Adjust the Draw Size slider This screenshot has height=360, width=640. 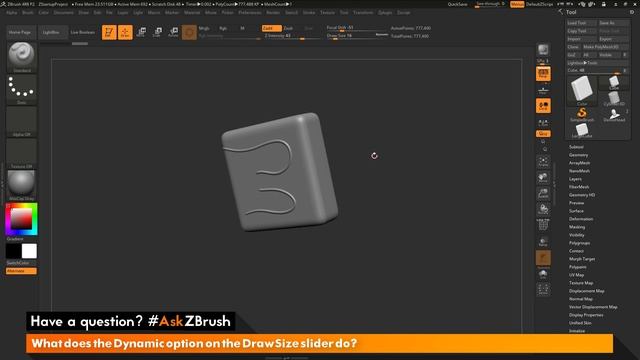tap(350, 36)
